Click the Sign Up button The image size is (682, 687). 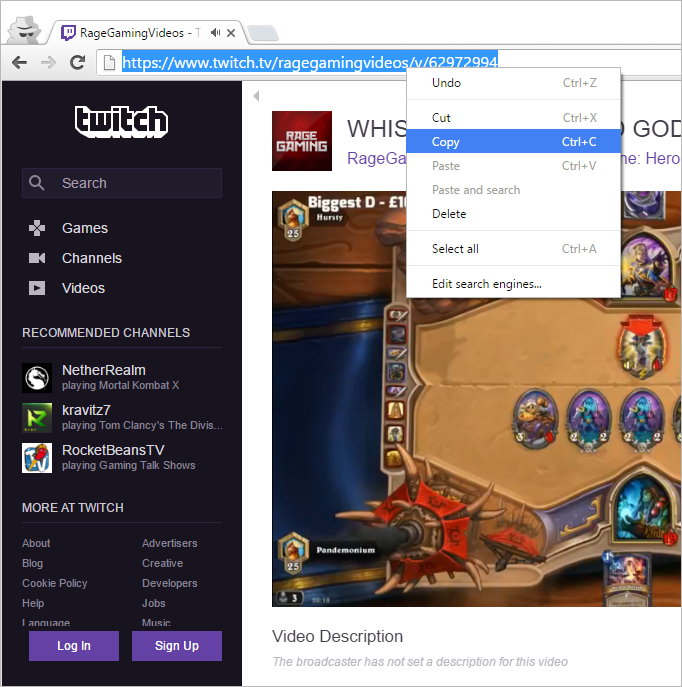177,646
